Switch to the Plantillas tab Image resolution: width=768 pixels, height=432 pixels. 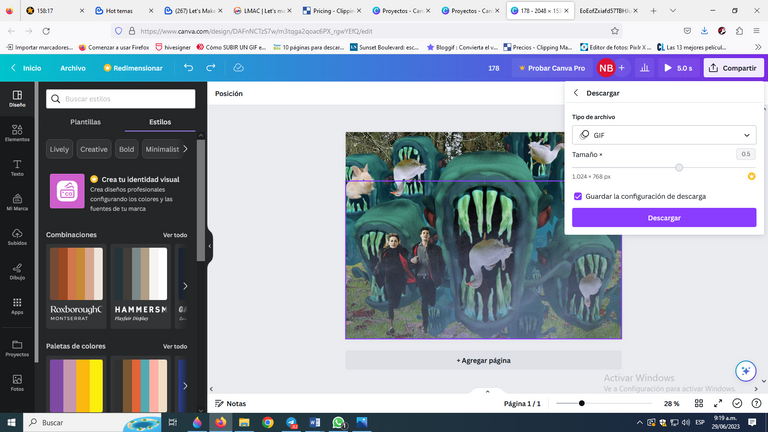coord(85,122)
